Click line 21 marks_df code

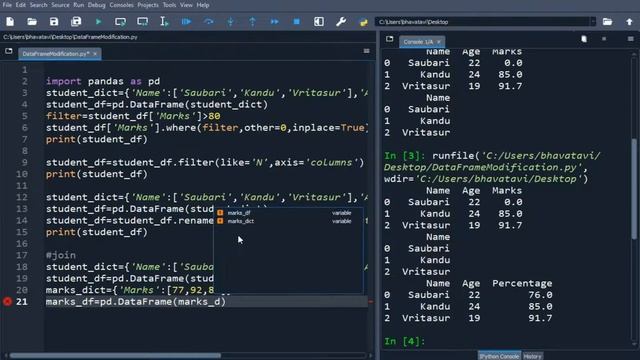pyautogui.click(x=136, y=302)
